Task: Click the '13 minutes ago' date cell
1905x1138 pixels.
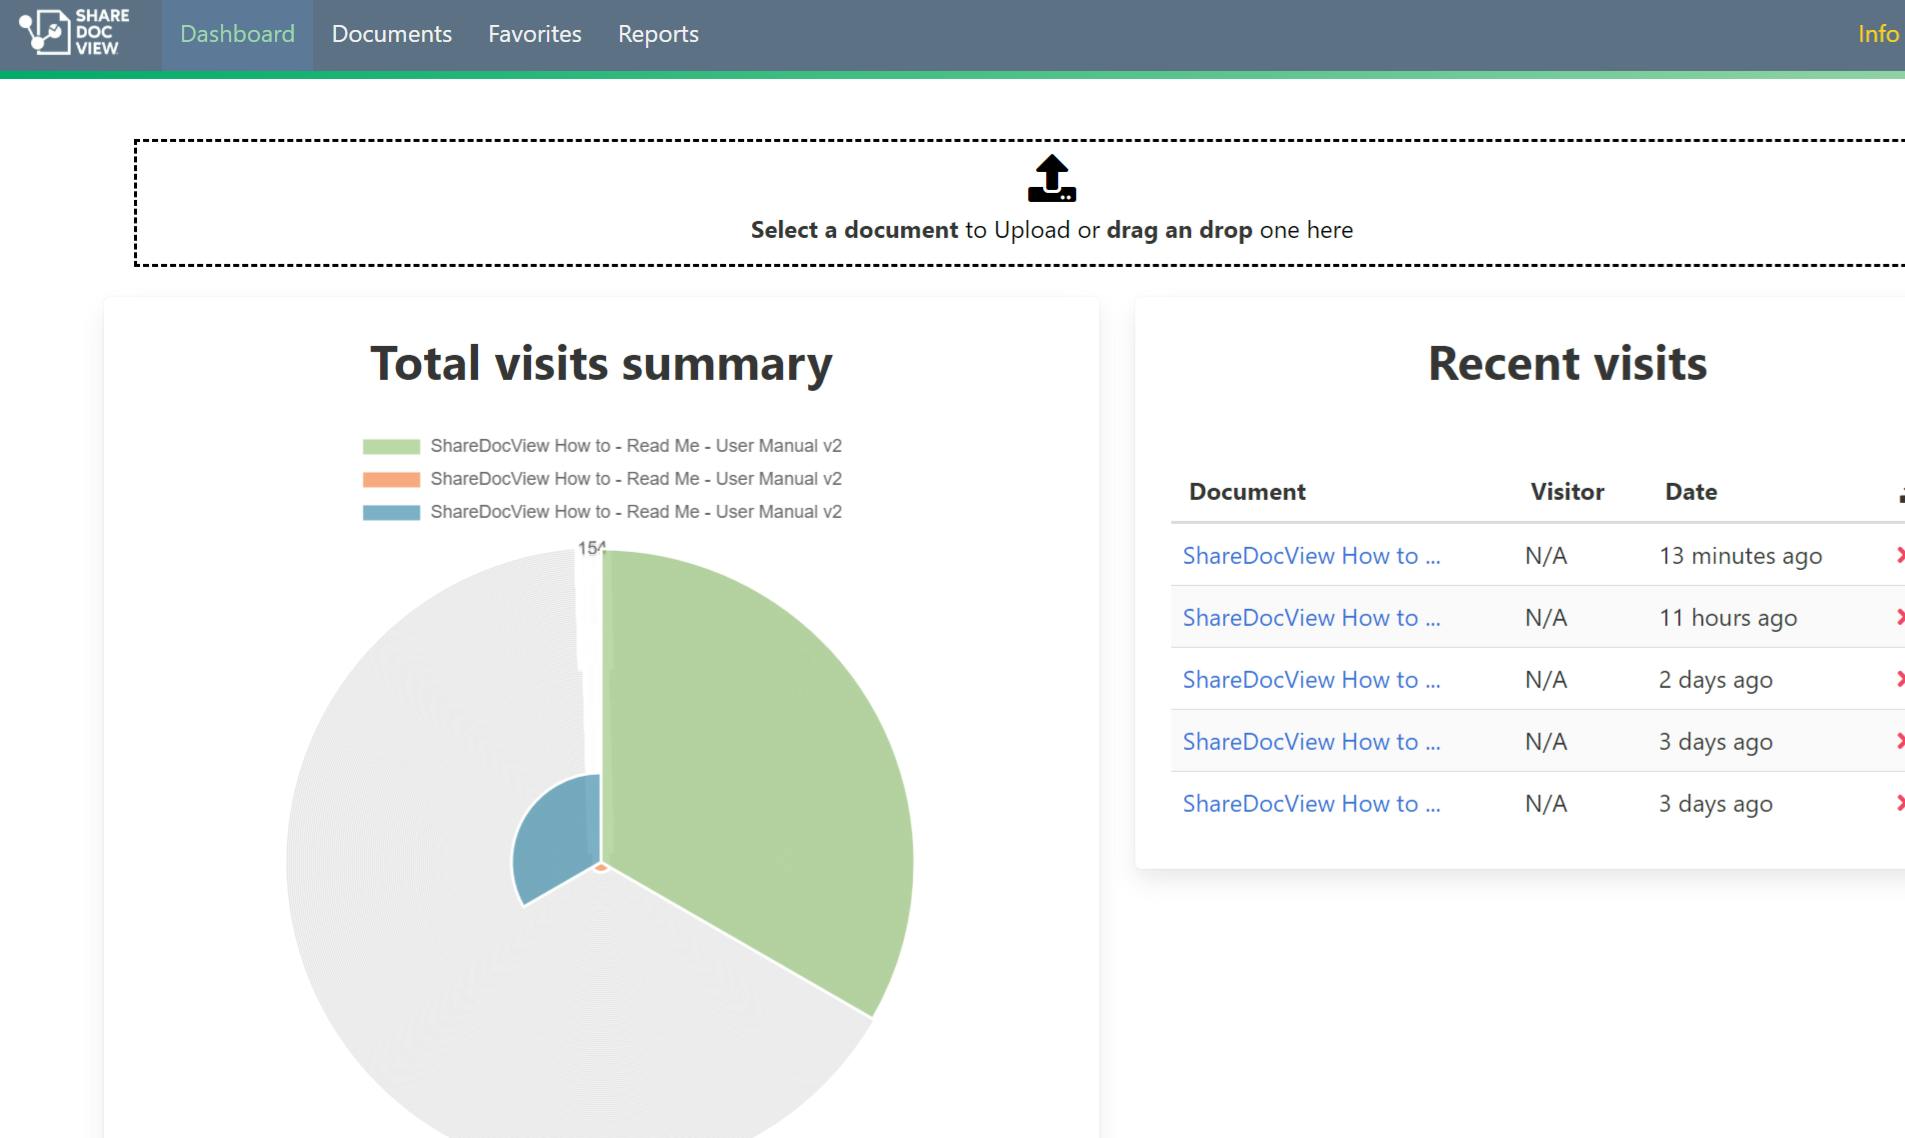Action: click(x=1740, y=556)
